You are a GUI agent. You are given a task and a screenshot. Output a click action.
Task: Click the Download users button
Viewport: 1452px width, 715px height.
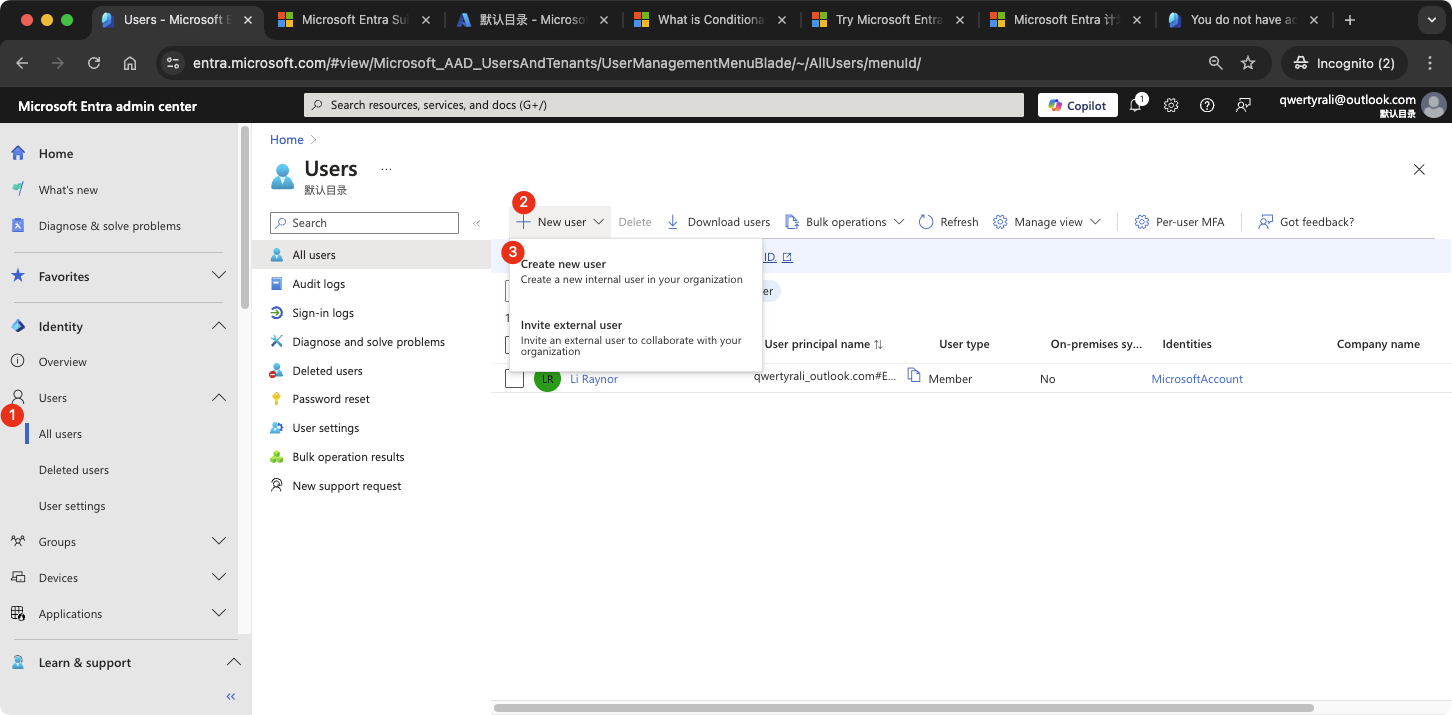coord(718,222)
